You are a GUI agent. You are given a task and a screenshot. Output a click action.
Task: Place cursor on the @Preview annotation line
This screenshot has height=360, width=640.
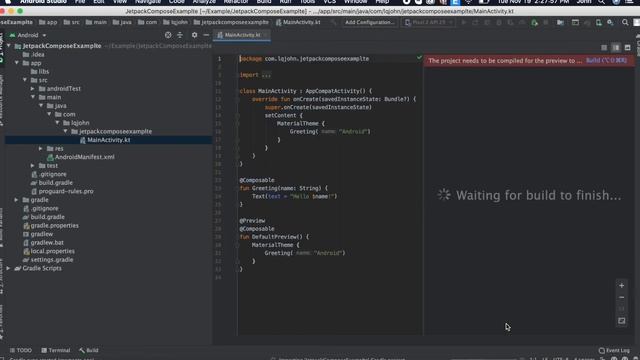[x=252, y=221]
